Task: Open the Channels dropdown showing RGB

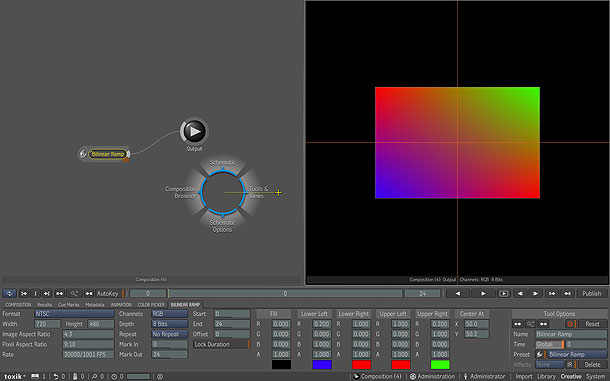Action: point(169,314)
